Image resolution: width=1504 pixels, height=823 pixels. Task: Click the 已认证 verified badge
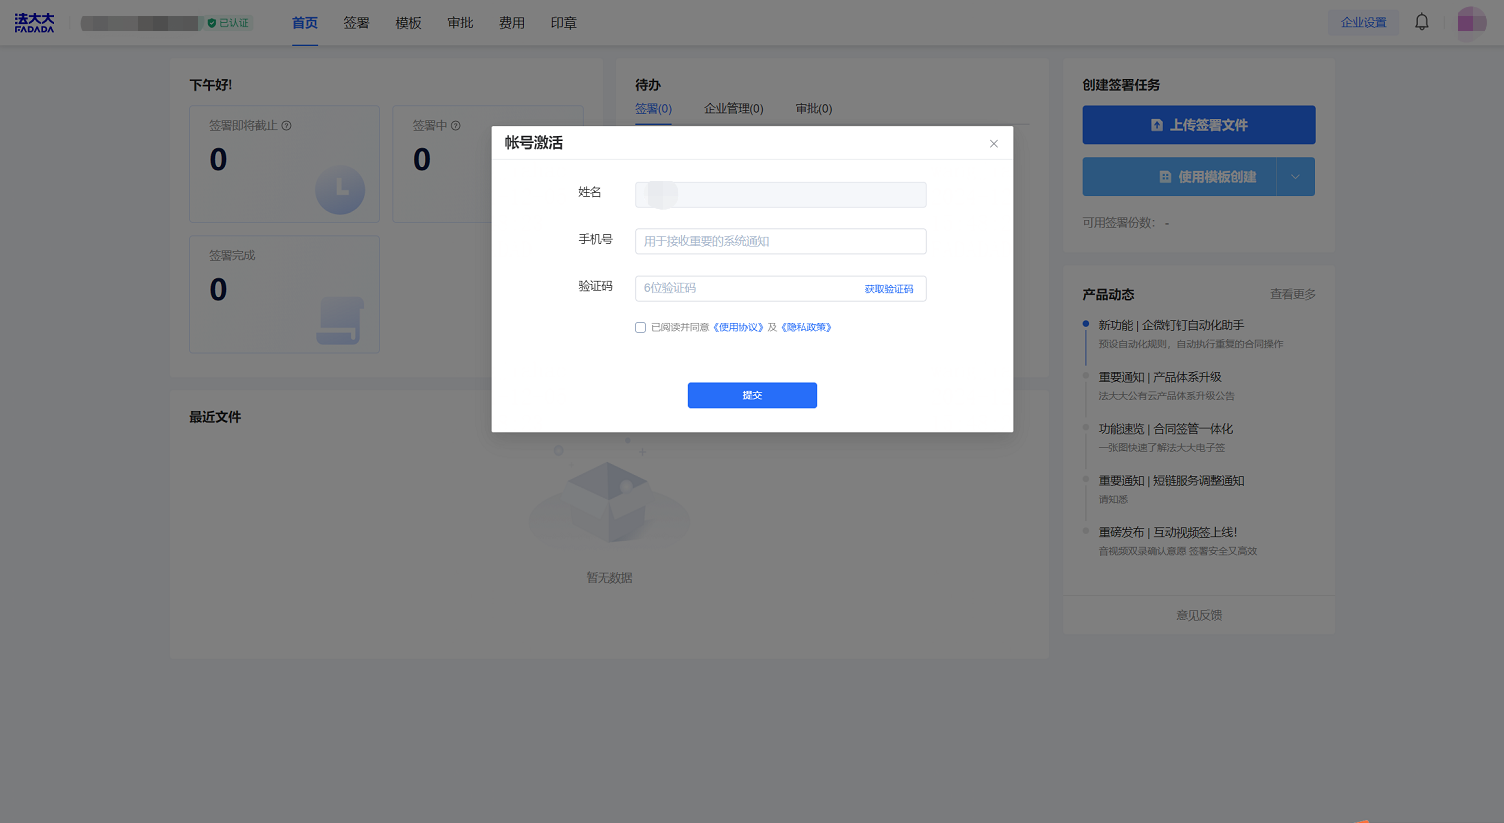(228, 23)
